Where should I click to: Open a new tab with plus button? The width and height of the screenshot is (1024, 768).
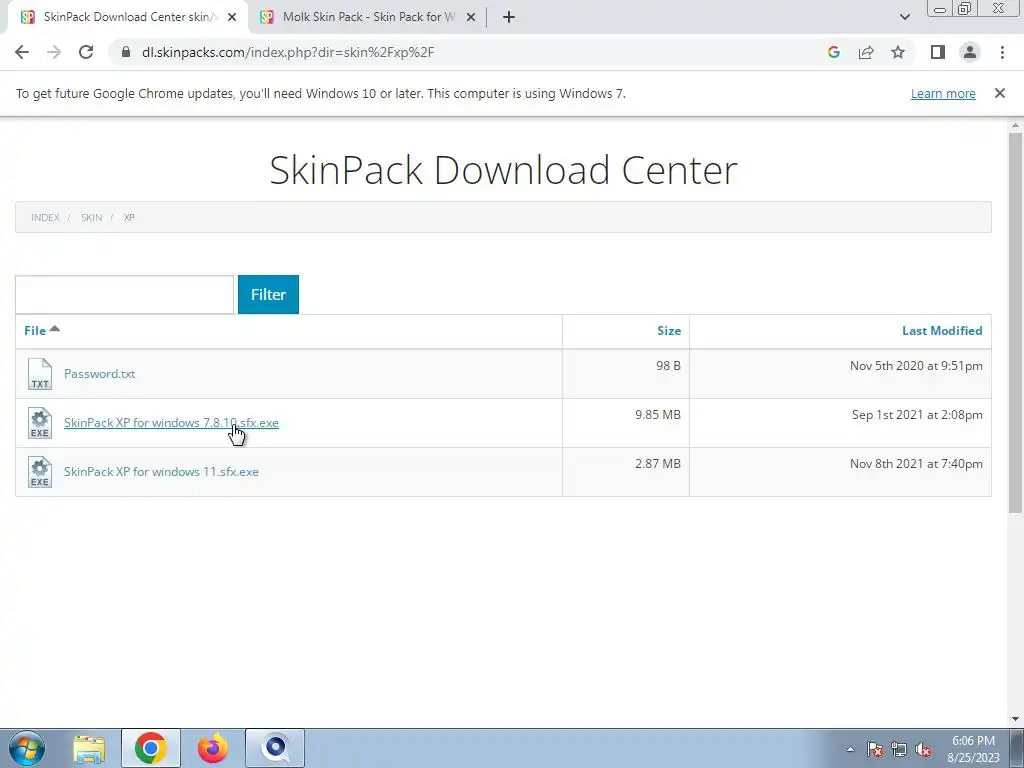[509, 17]
